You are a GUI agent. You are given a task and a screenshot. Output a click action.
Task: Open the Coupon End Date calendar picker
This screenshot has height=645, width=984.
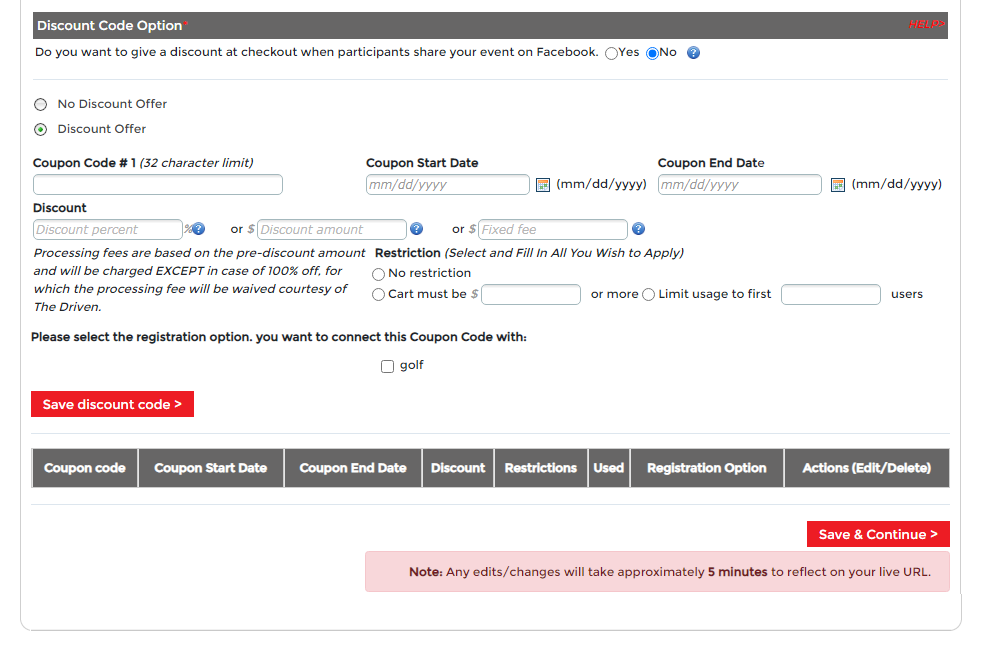pos(837,185)
